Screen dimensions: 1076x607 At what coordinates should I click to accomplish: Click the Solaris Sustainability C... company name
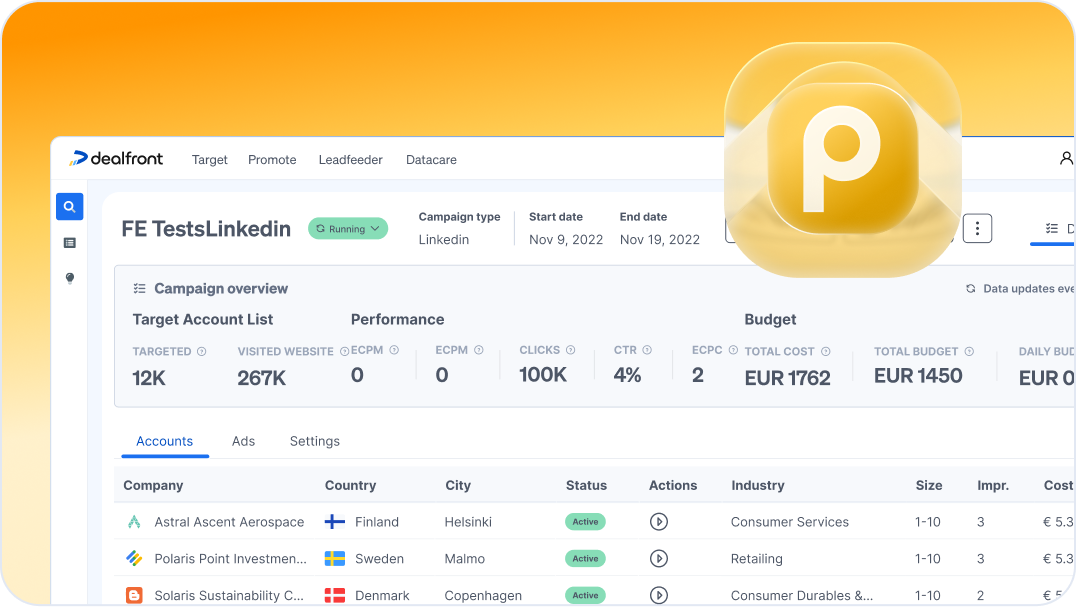229,595
